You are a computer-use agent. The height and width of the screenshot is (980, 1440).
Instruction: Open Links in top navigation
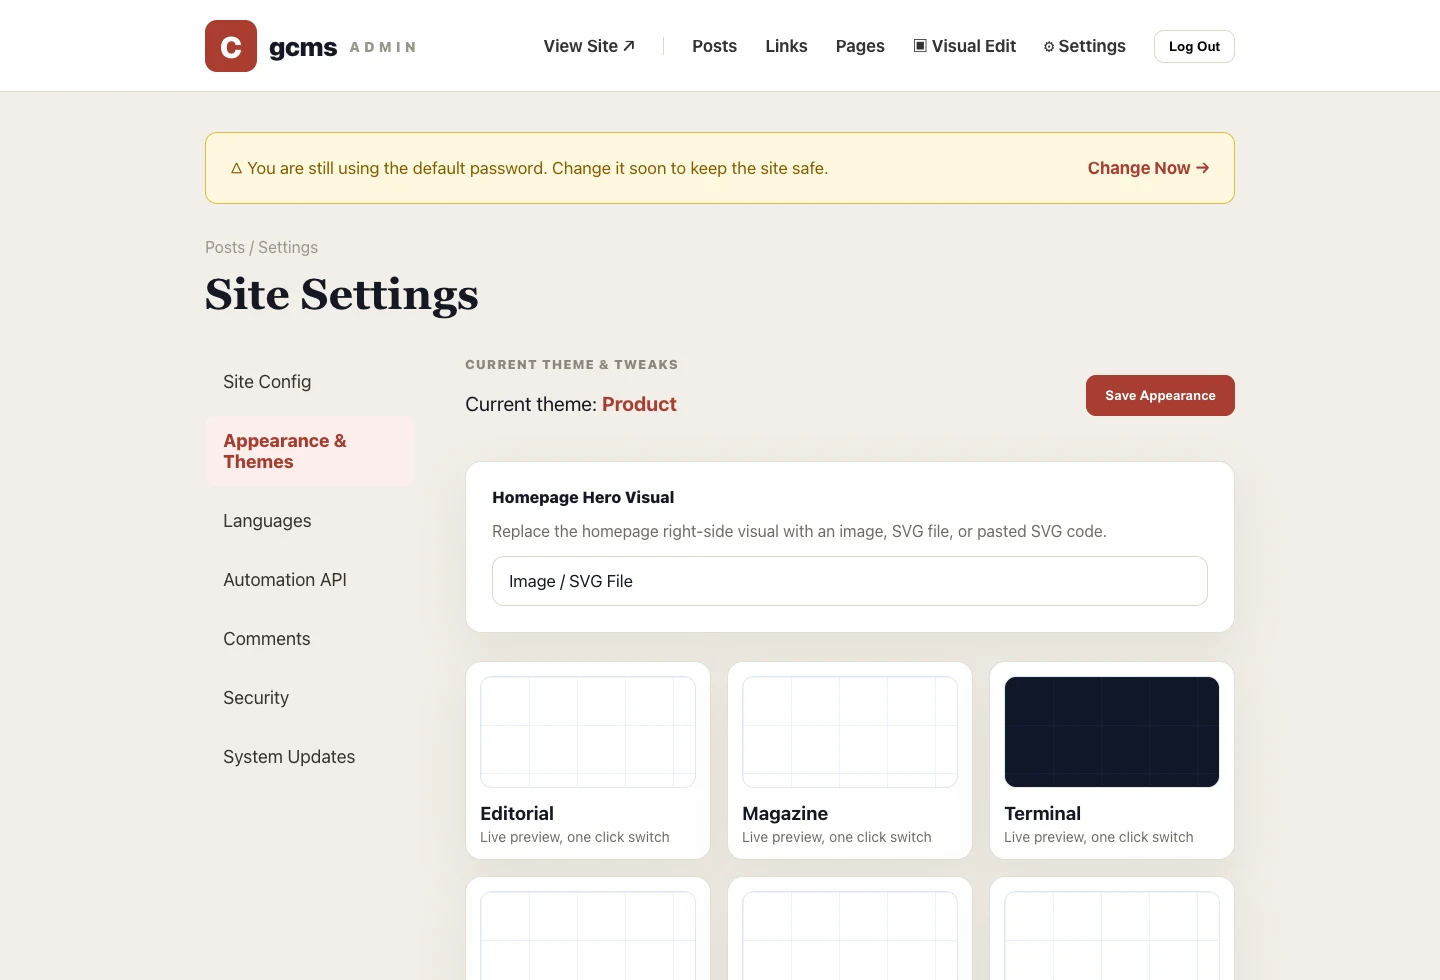pos(786,46)
